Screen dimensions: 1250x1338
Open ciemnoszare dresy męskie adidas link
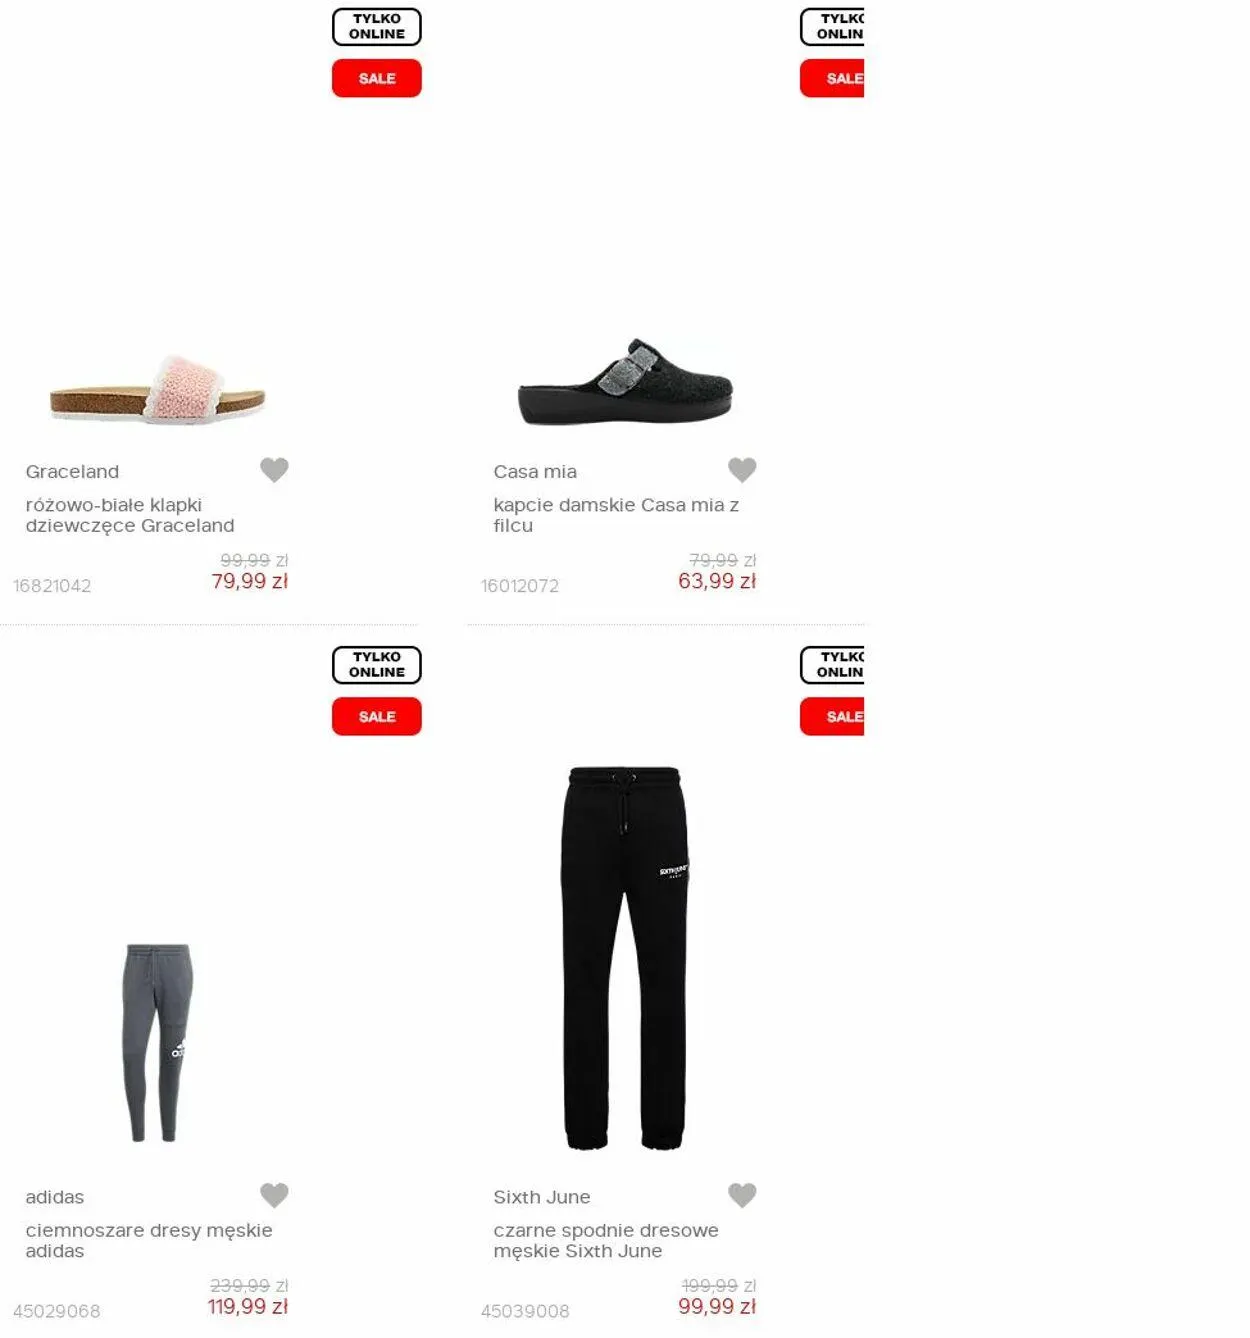click(149, 1240)
